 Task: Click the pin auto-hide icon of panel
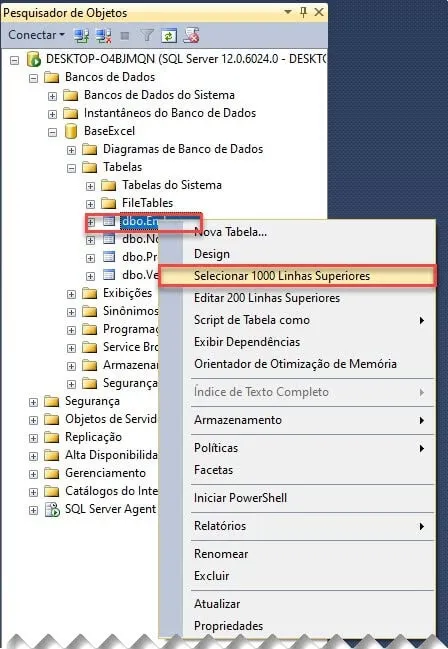303,12
